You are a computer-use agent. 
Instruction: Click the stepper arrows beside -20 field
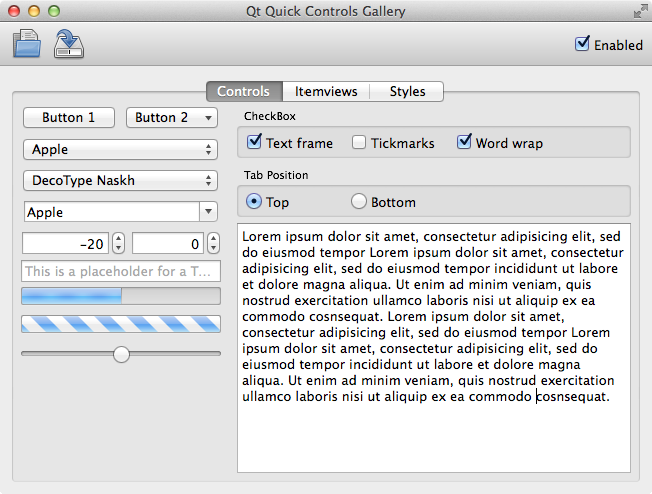tap(118, 243)
